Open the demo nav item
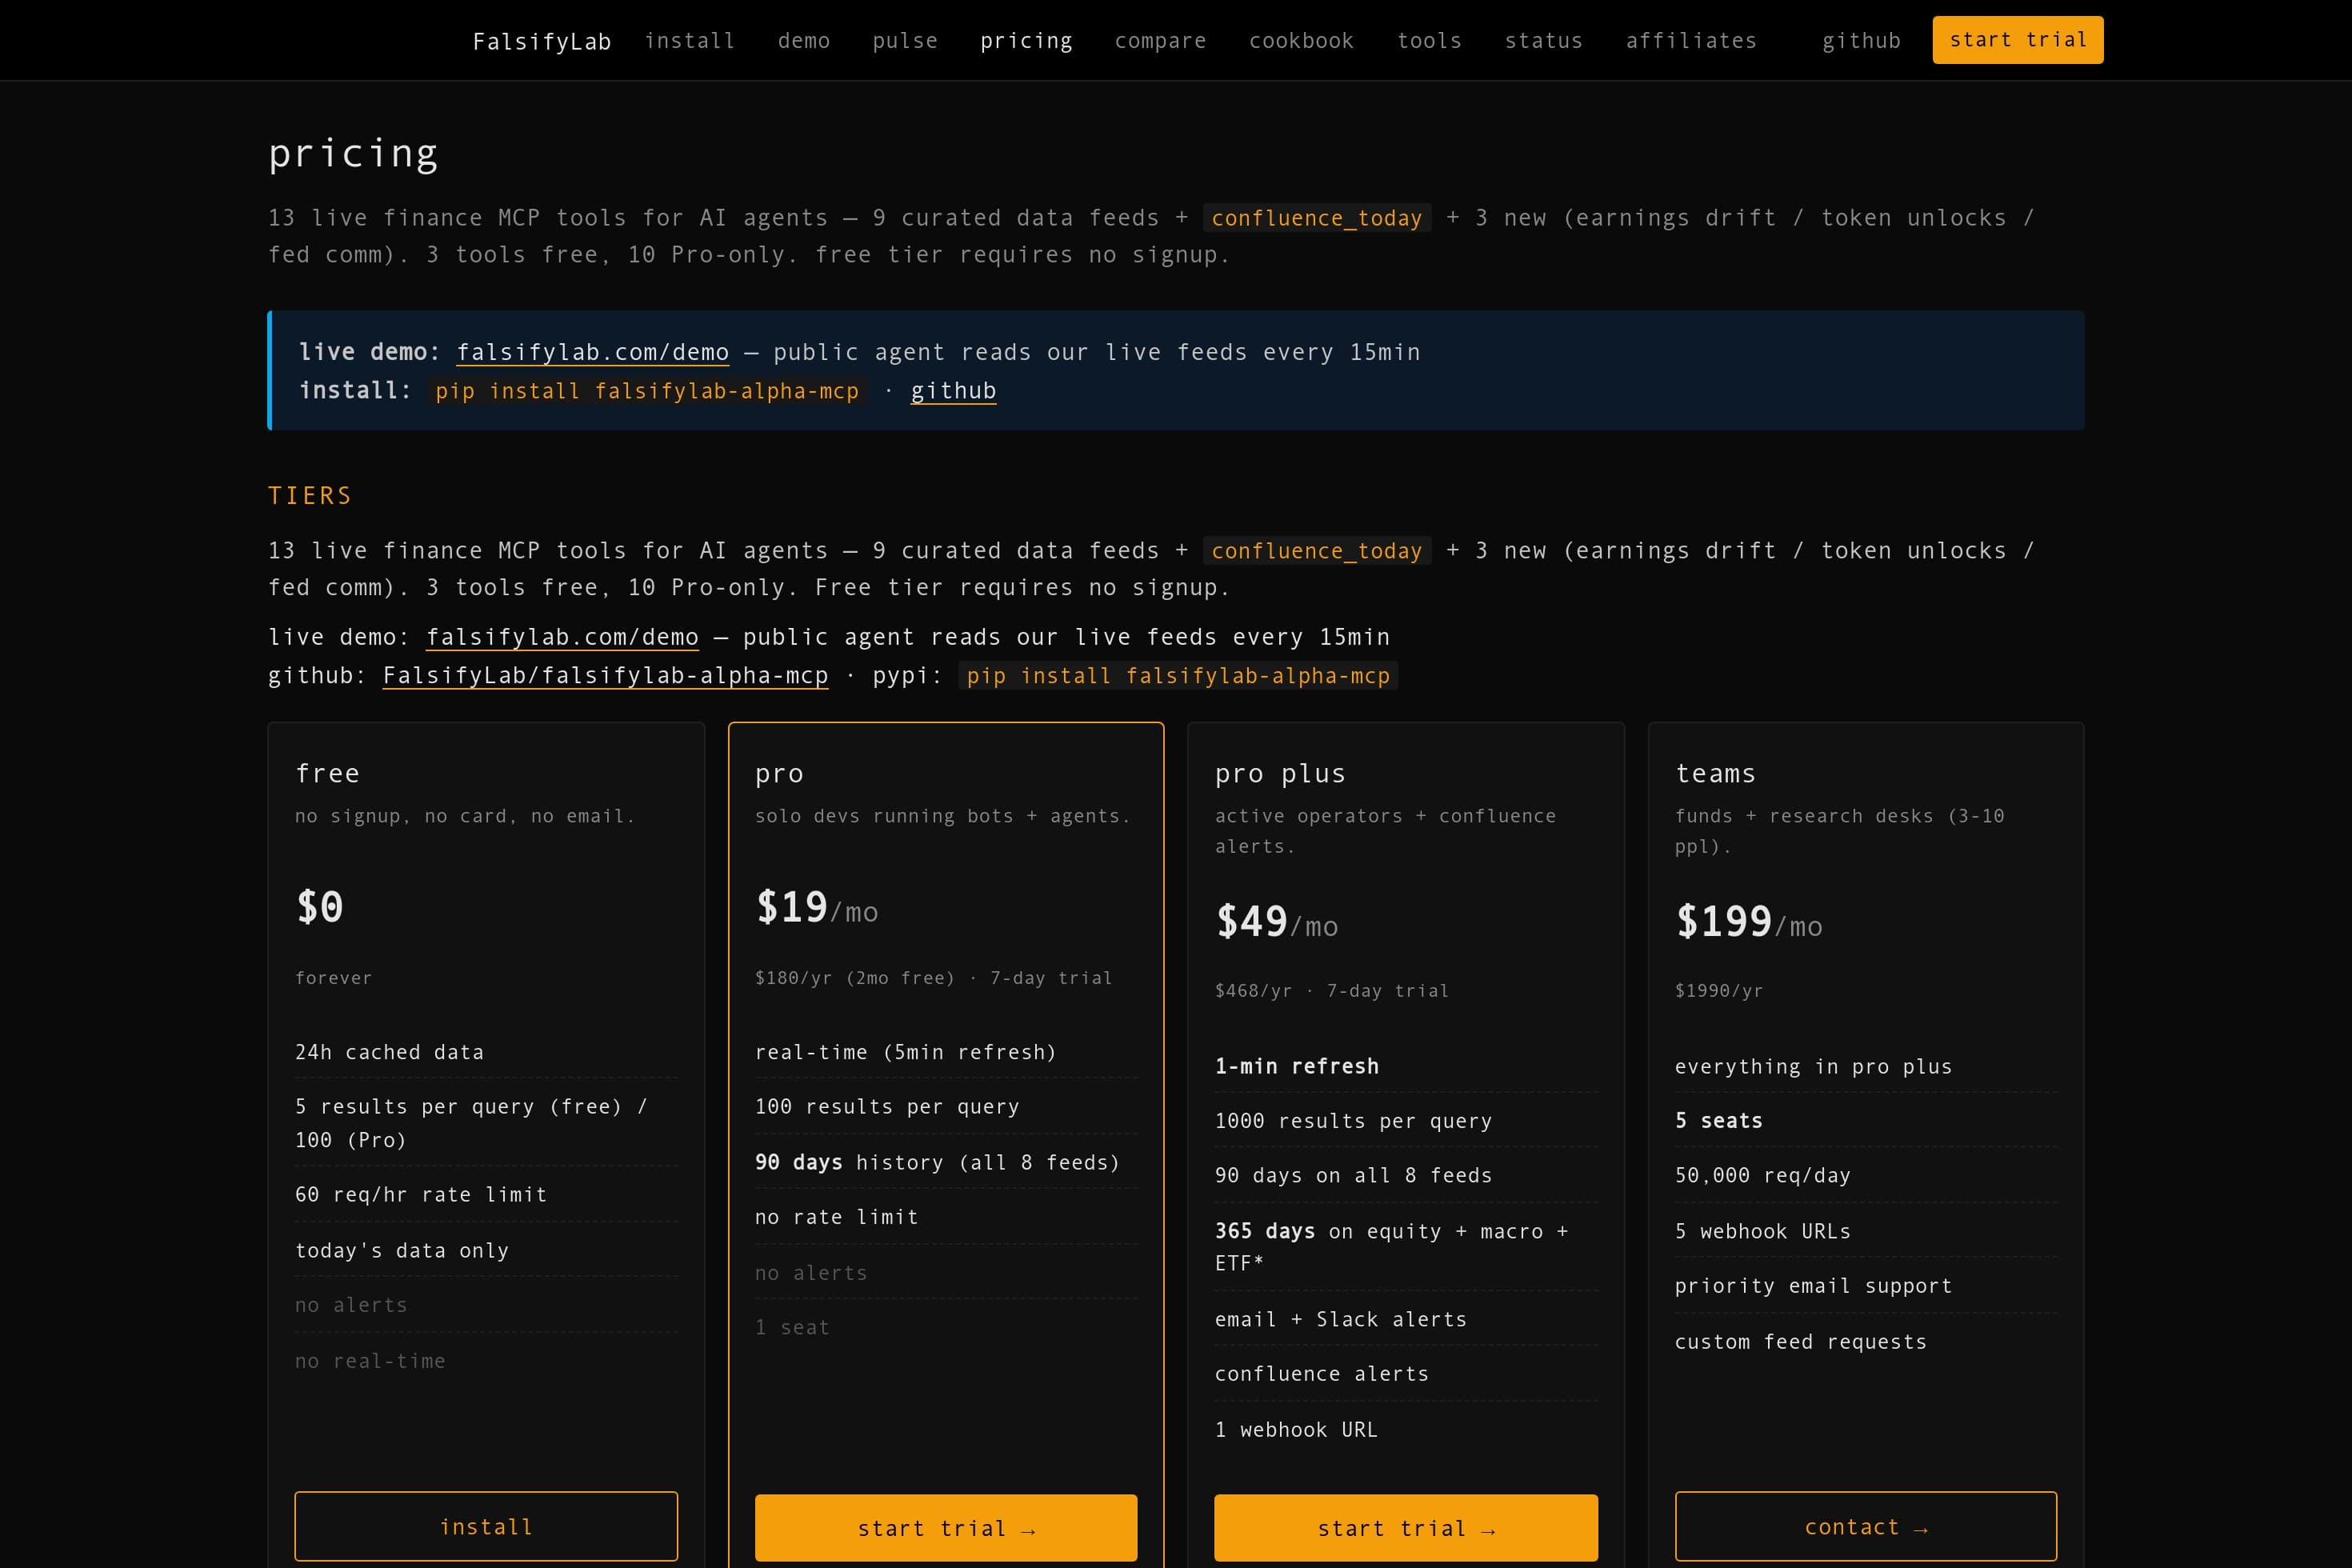This screenshot has height=1568, width=2352. point(804,41)
